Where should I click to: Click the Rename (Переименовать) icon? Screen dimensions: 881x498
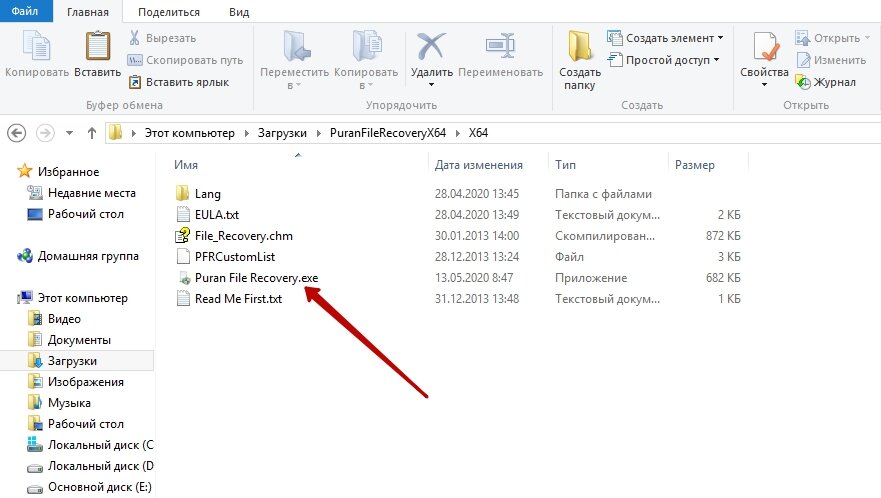coord(500,46)
